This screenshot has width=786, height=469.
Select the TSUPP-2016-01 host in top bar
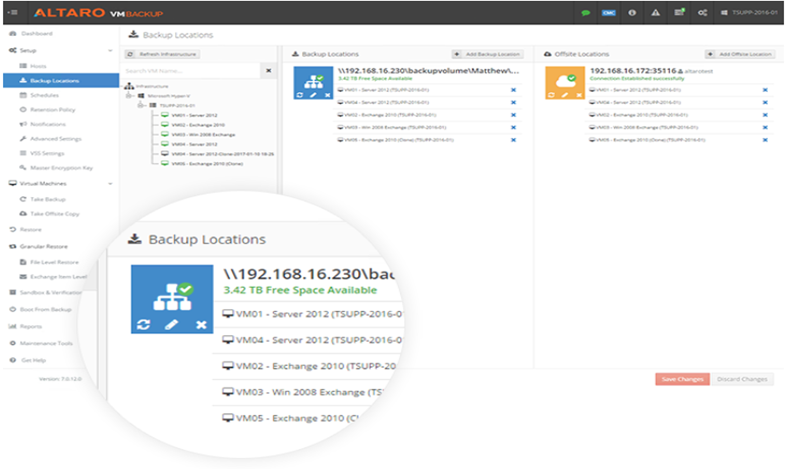(x=749, y=13)
